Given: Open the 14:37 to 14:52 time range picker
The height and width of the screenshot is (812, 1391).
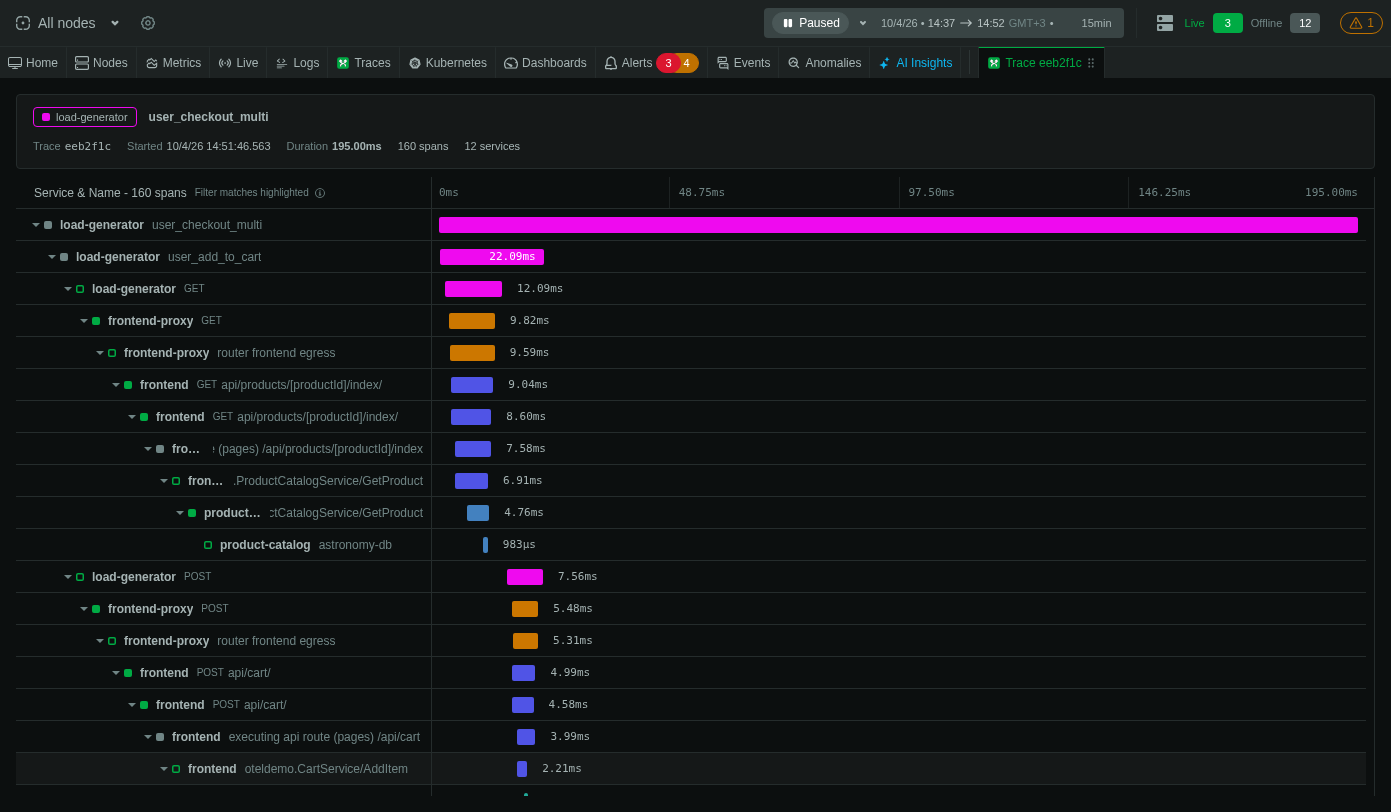Looking at the screenshot, I should coord(966,23).
